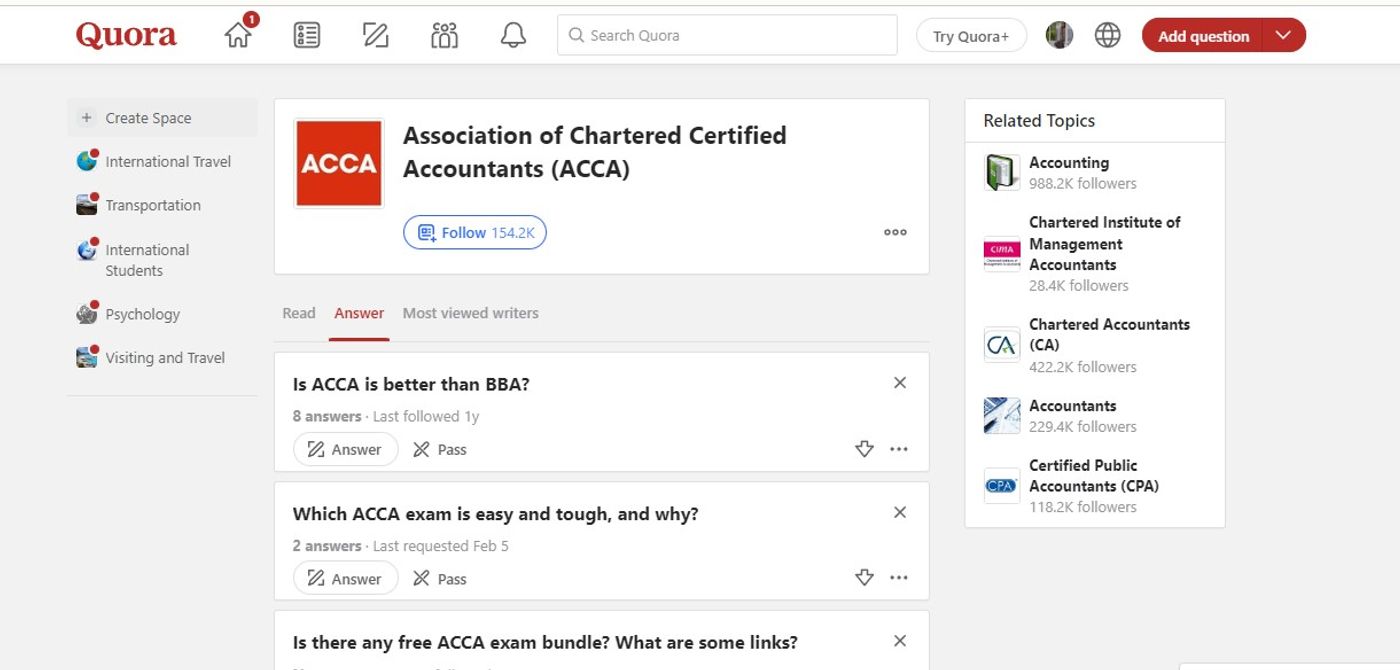Switch to the Read tab
This screenshot has height=670, width=1400.
click(x=299, y=313)
